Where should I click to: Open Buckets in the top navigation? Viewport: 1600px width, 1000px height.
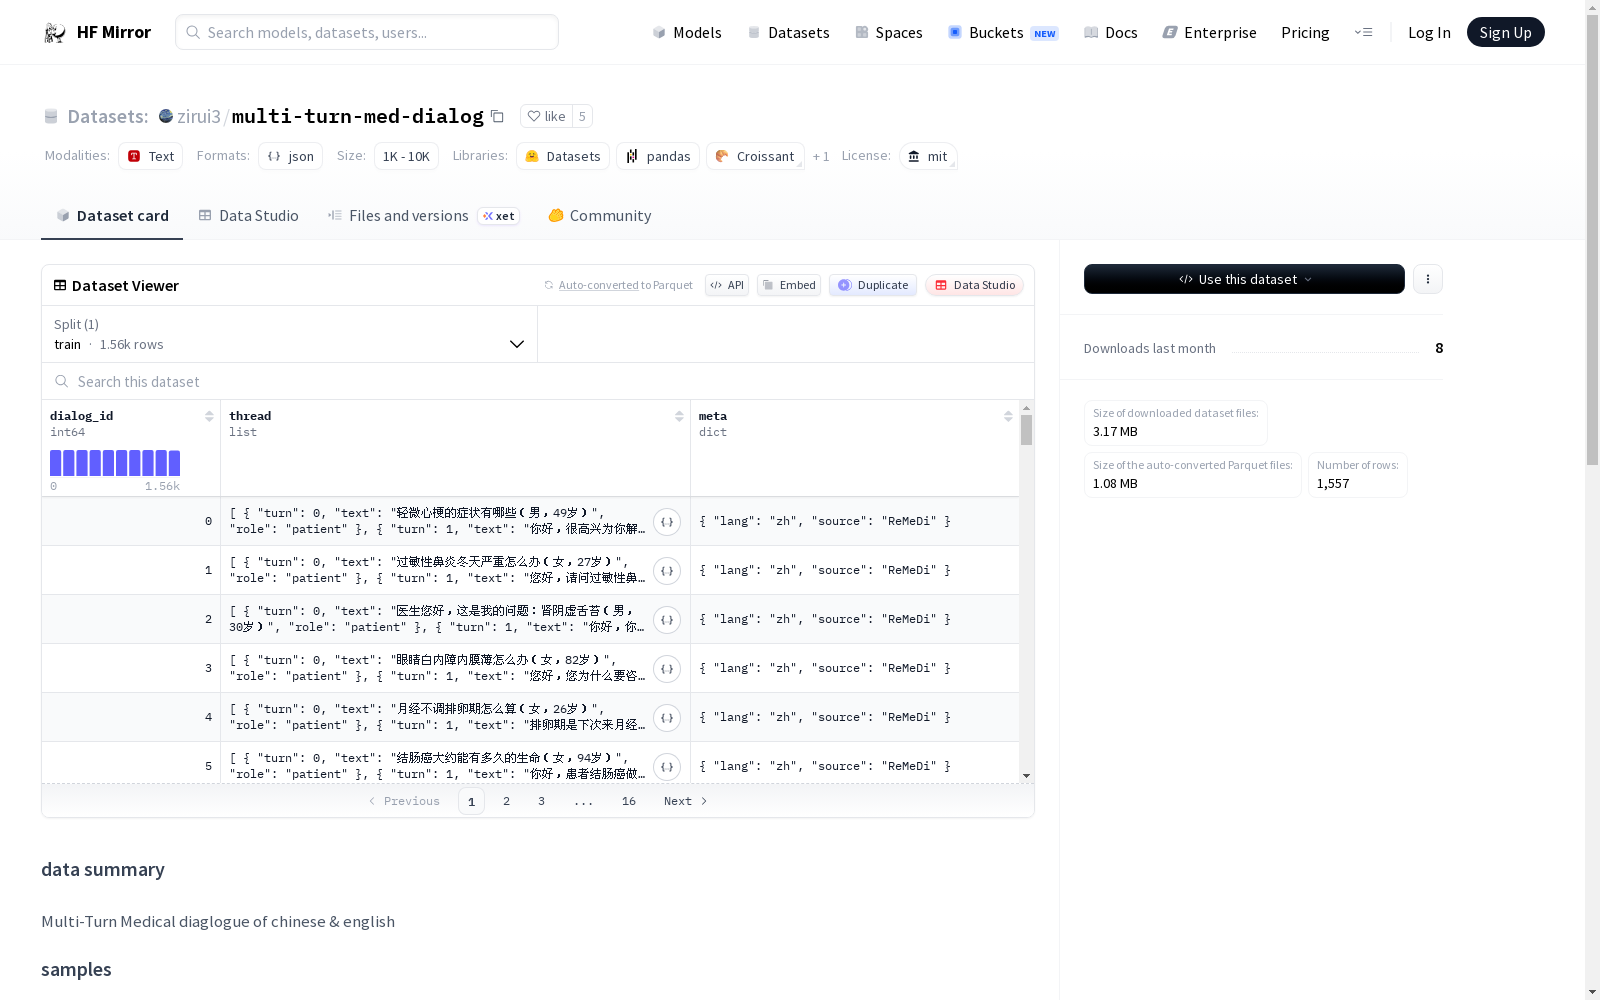tap(1003, 33)
